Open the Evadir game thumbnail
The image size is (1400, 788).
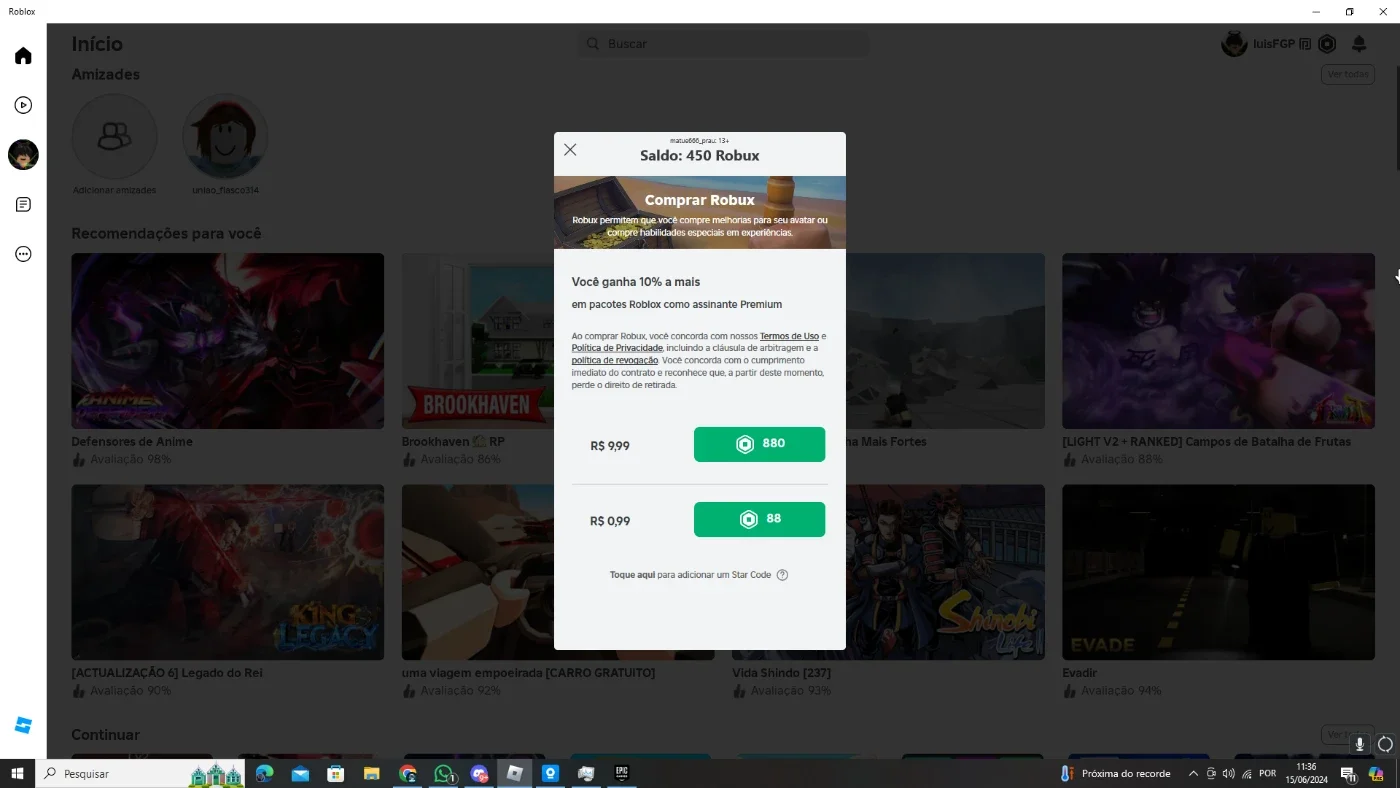[1218, 572]
